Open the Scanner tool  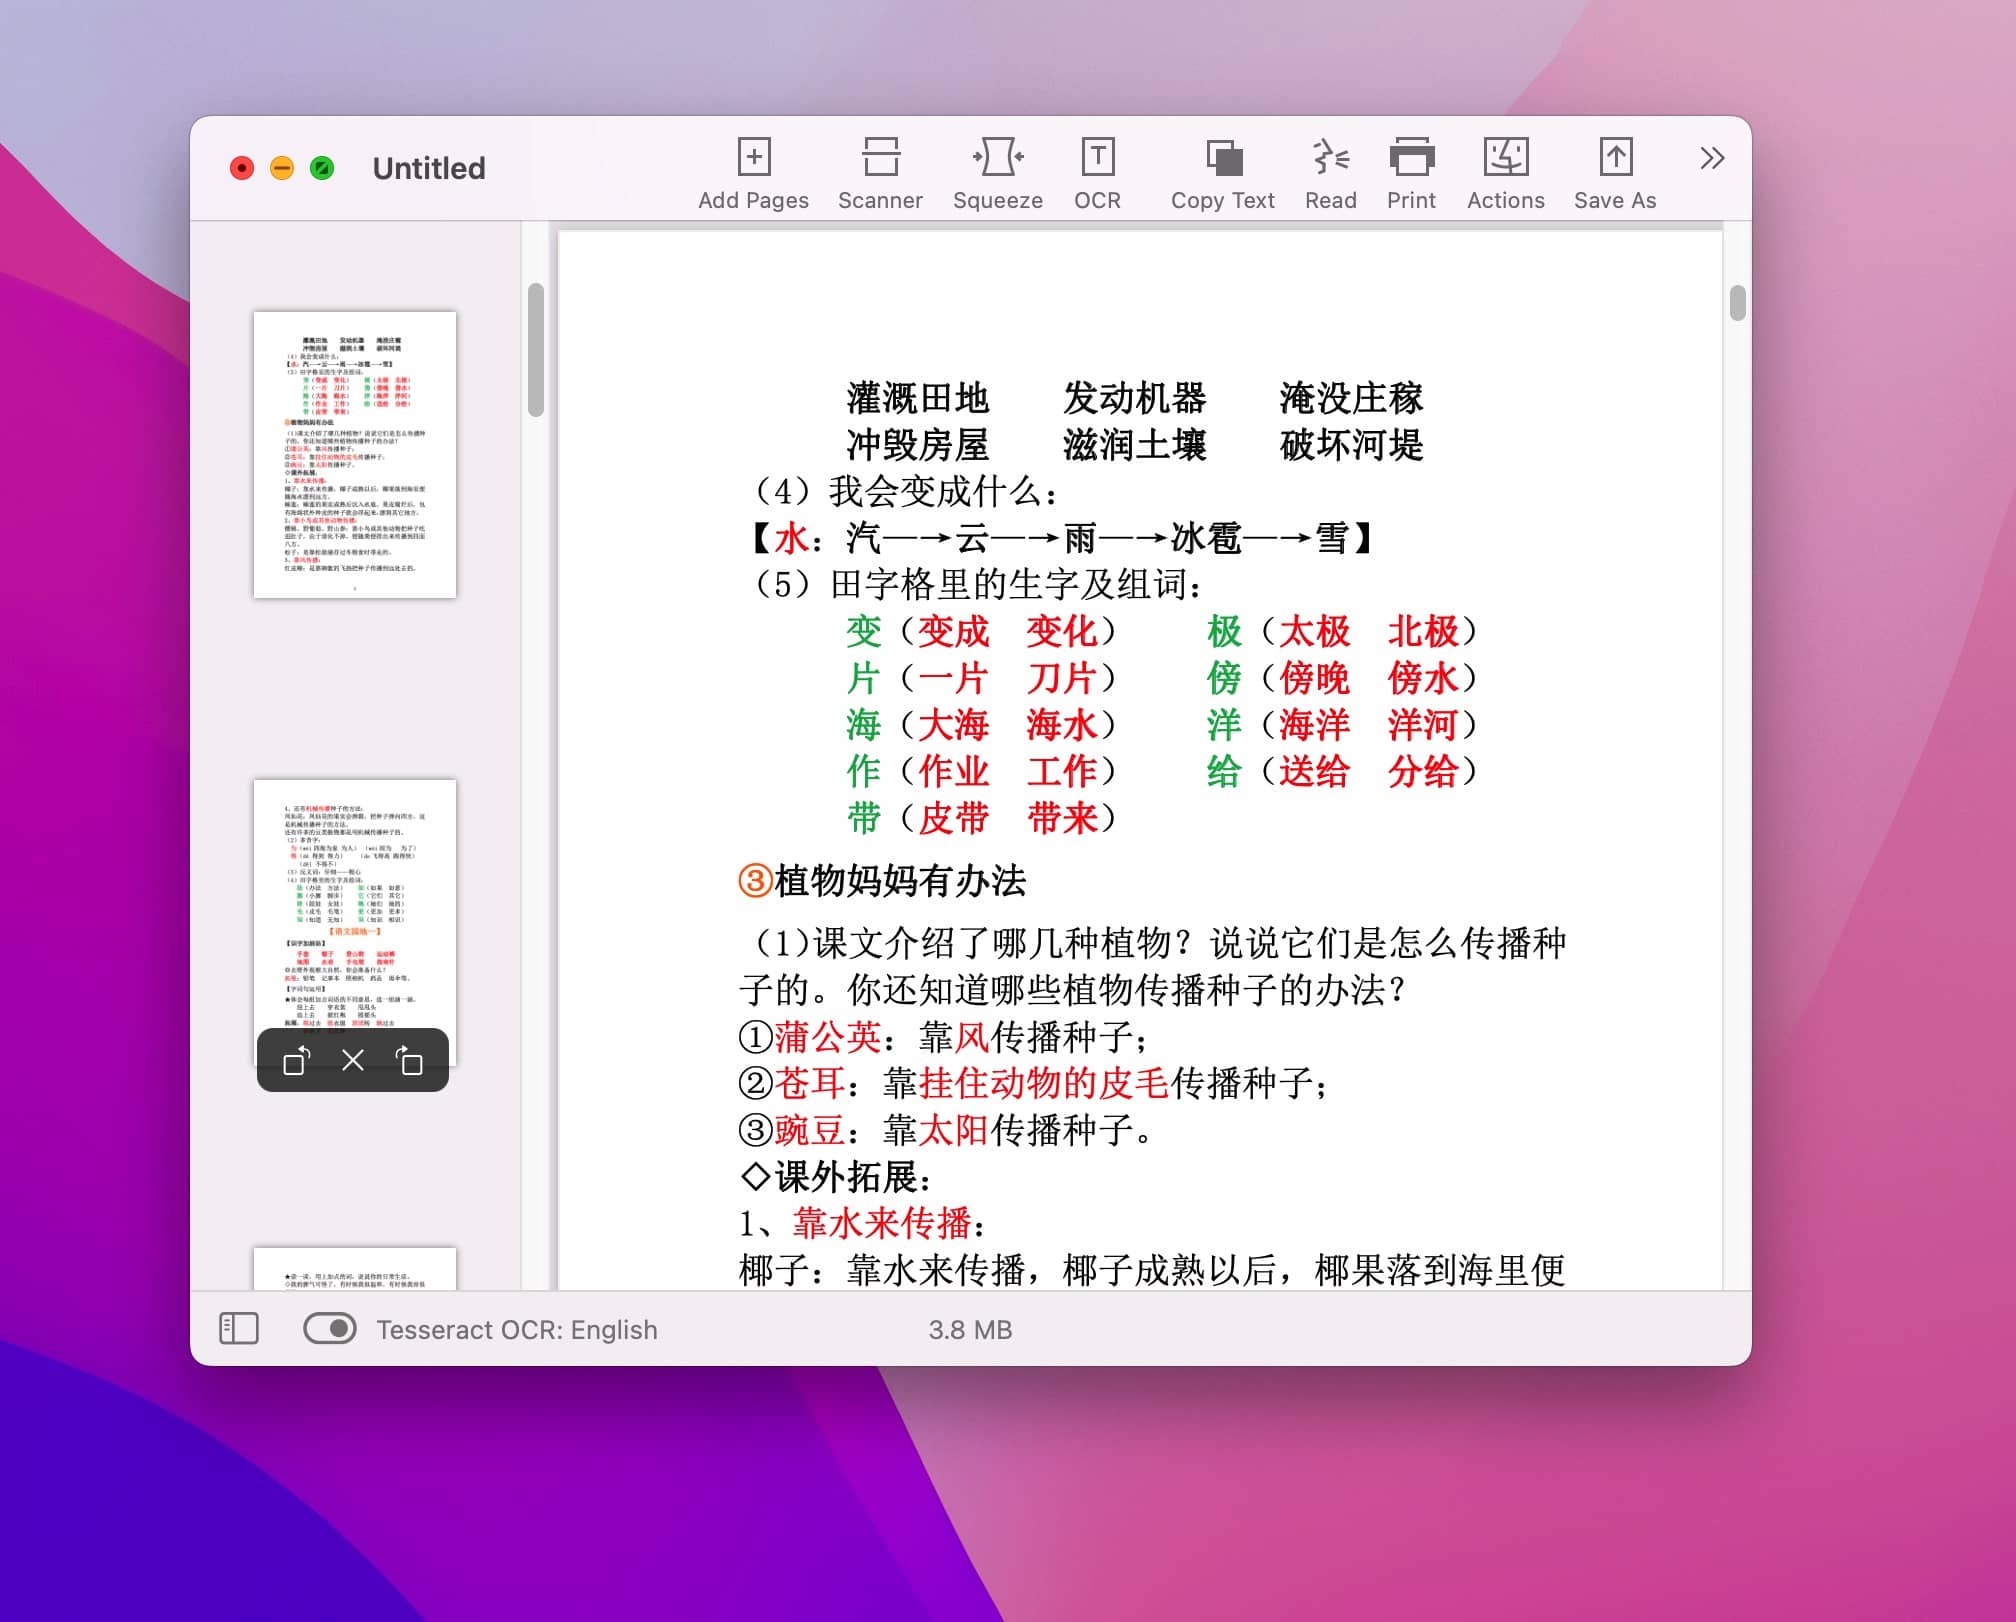pyautogui.click(x=881, y=170)
